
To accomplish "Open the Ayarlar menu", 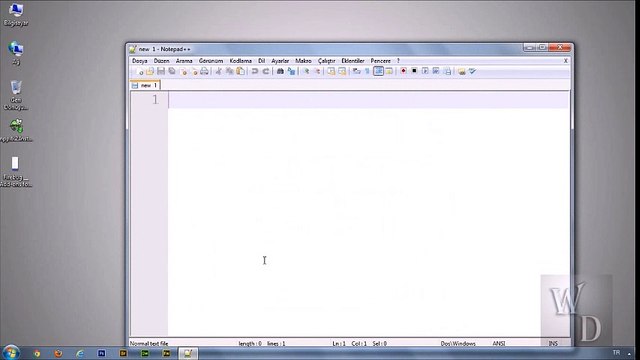I will tap(280, 61).
